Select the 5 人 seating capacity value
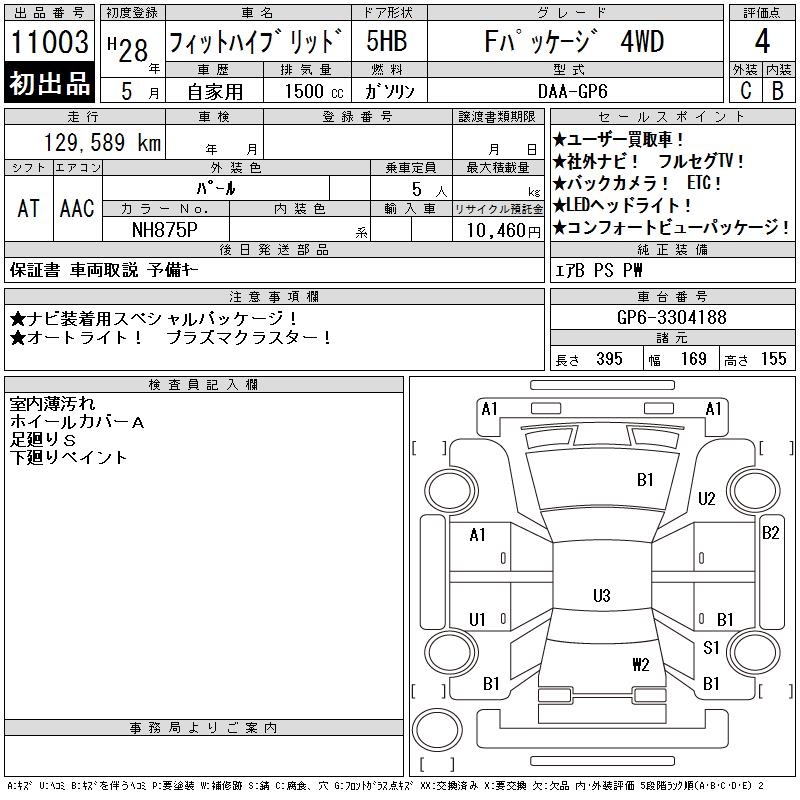Screen dimensions: 800x800 (x=430, y=189)
